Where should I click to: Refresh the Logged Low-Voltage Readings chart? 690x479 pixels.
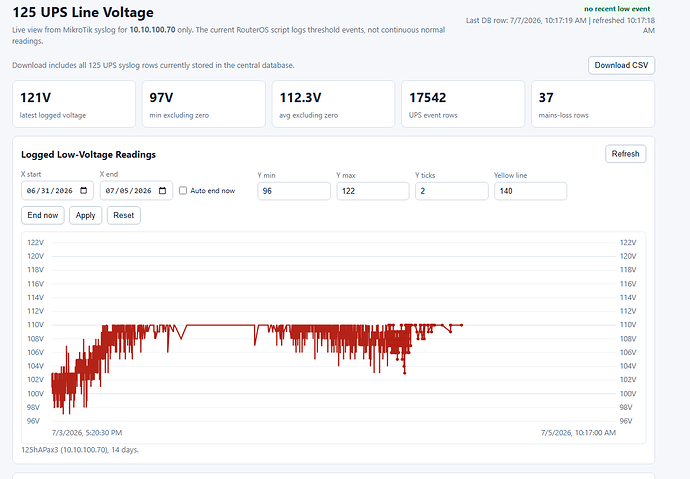[x=625, y=154]
